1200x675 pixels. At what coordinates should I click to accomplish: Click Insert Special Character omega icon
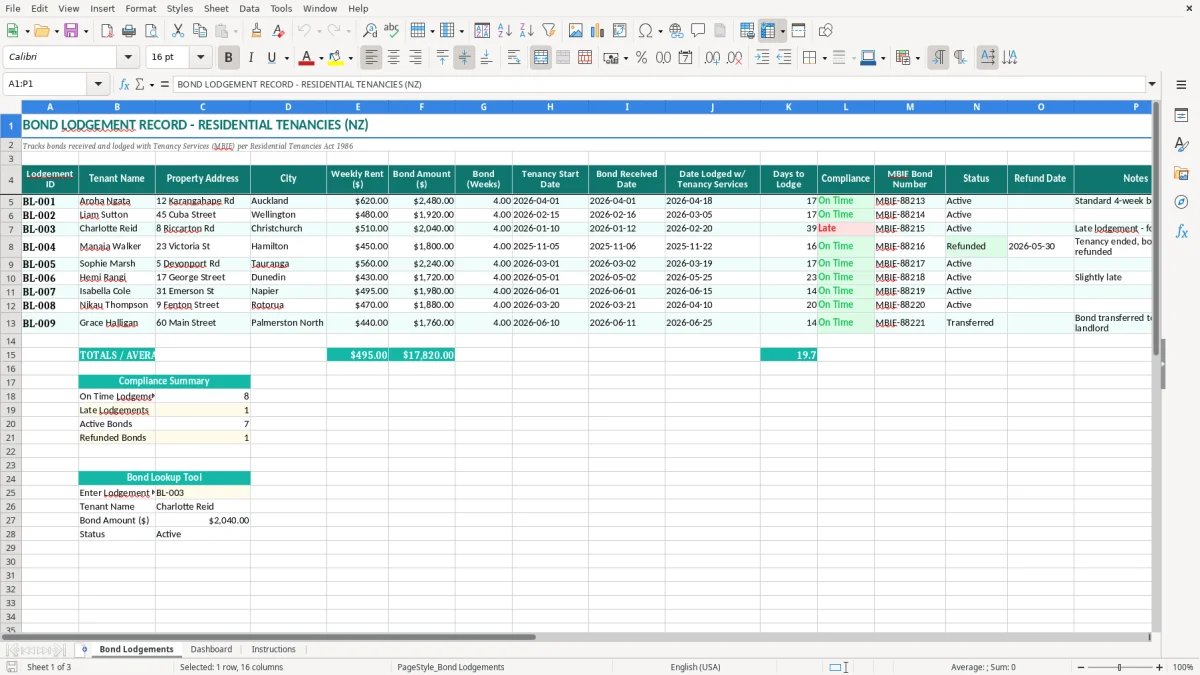tap(646, 31)
